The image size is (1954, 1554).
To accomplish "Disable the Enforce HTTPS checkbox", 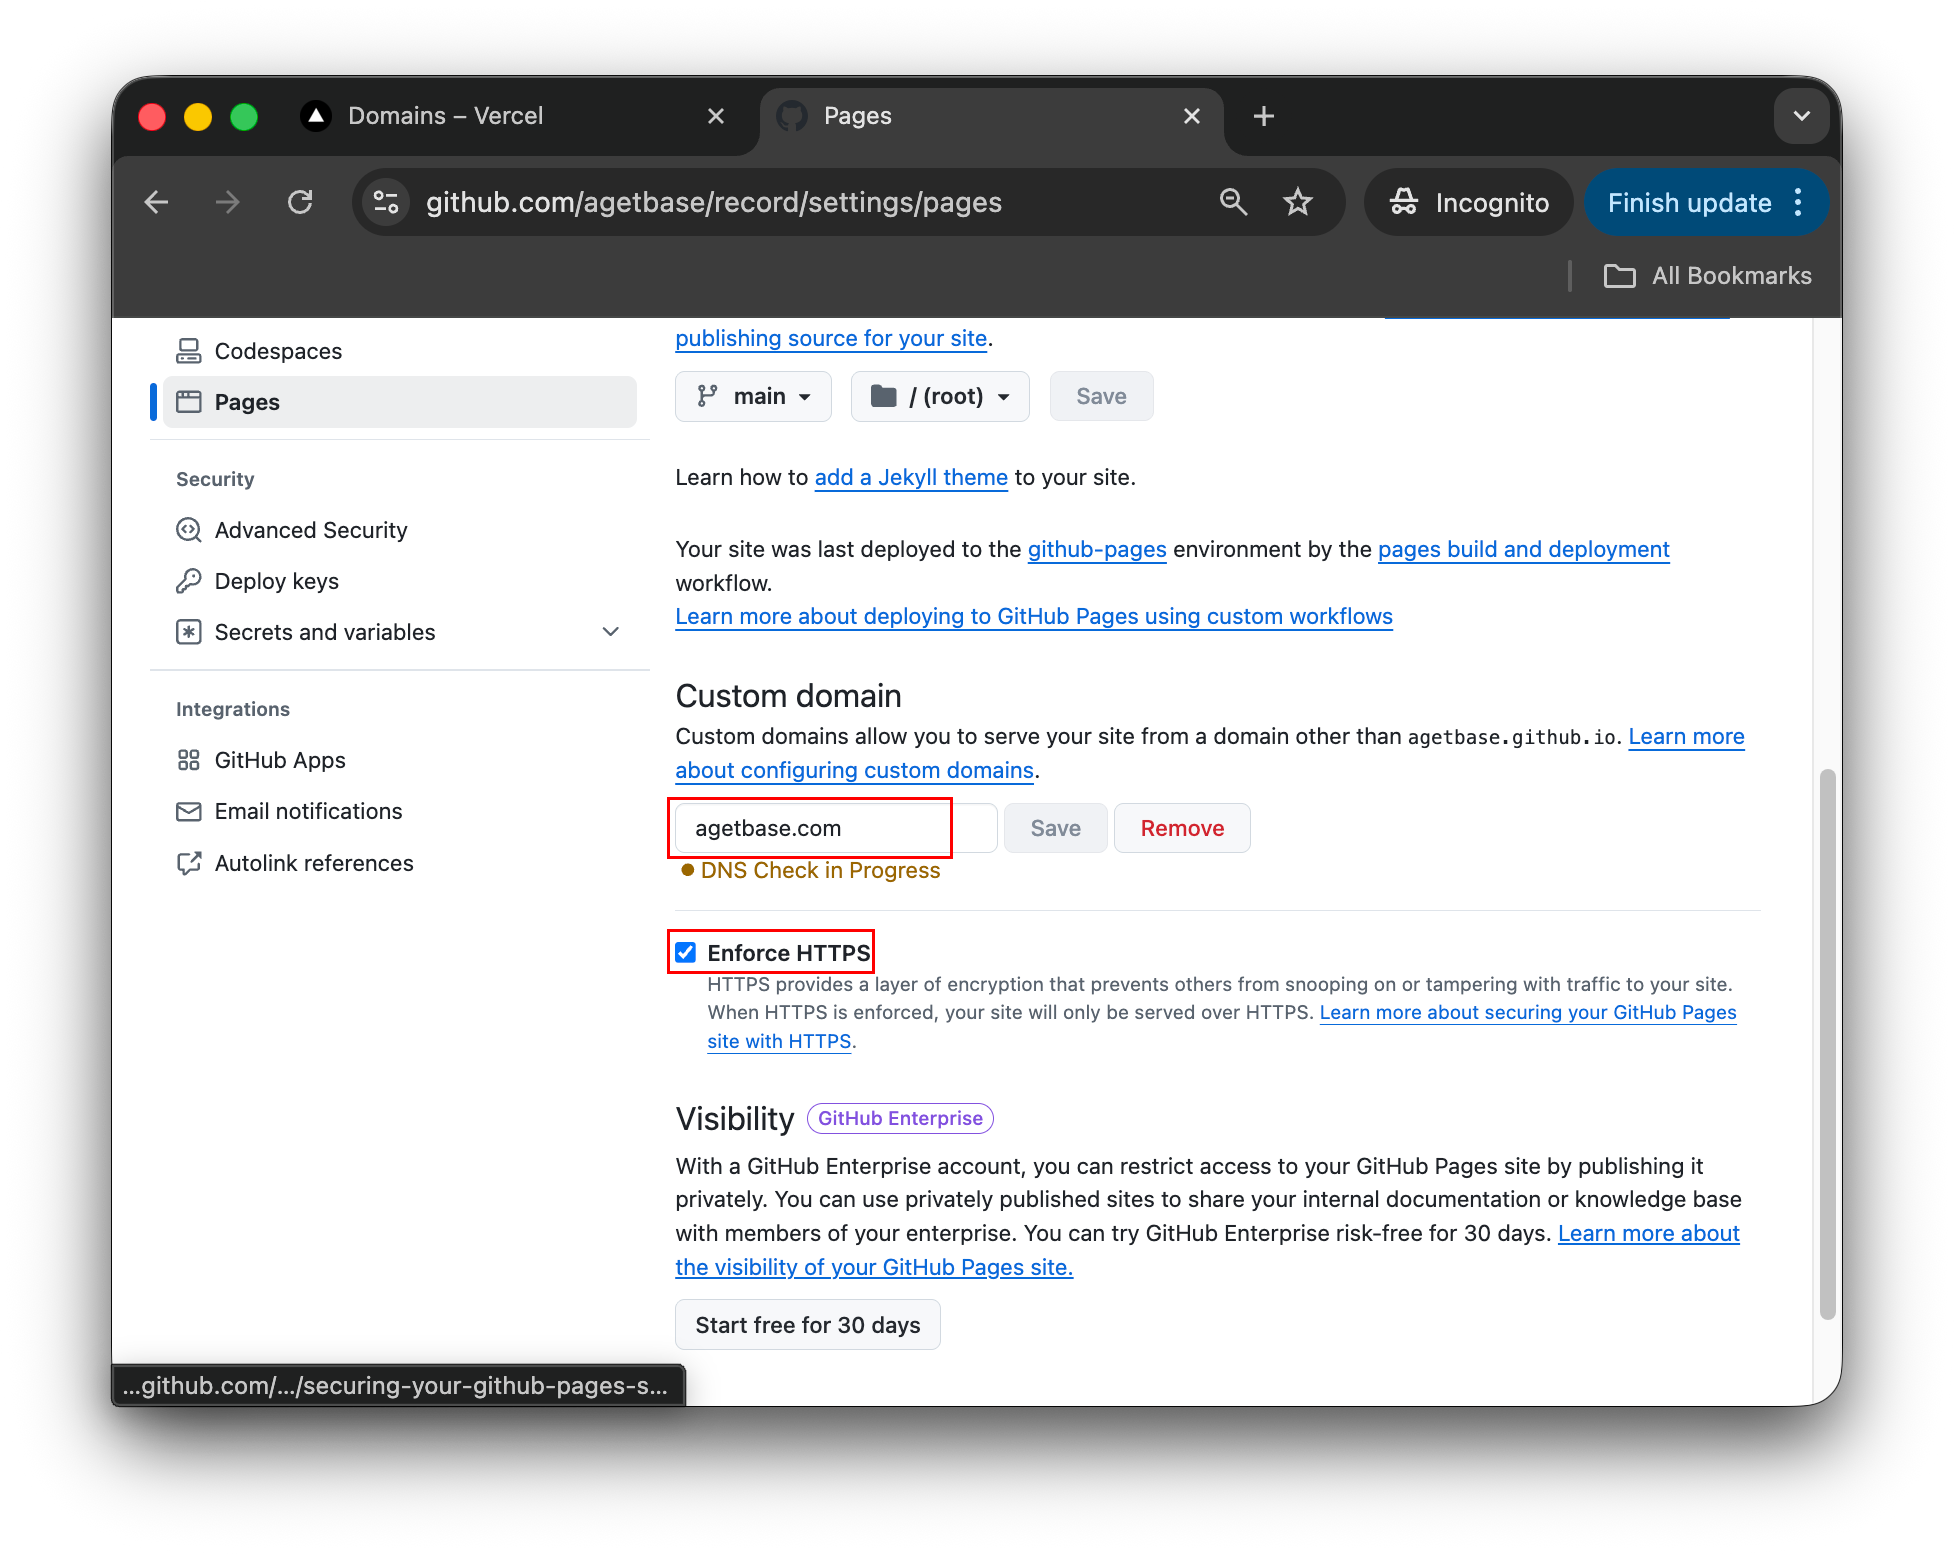I will click(685, 952).
